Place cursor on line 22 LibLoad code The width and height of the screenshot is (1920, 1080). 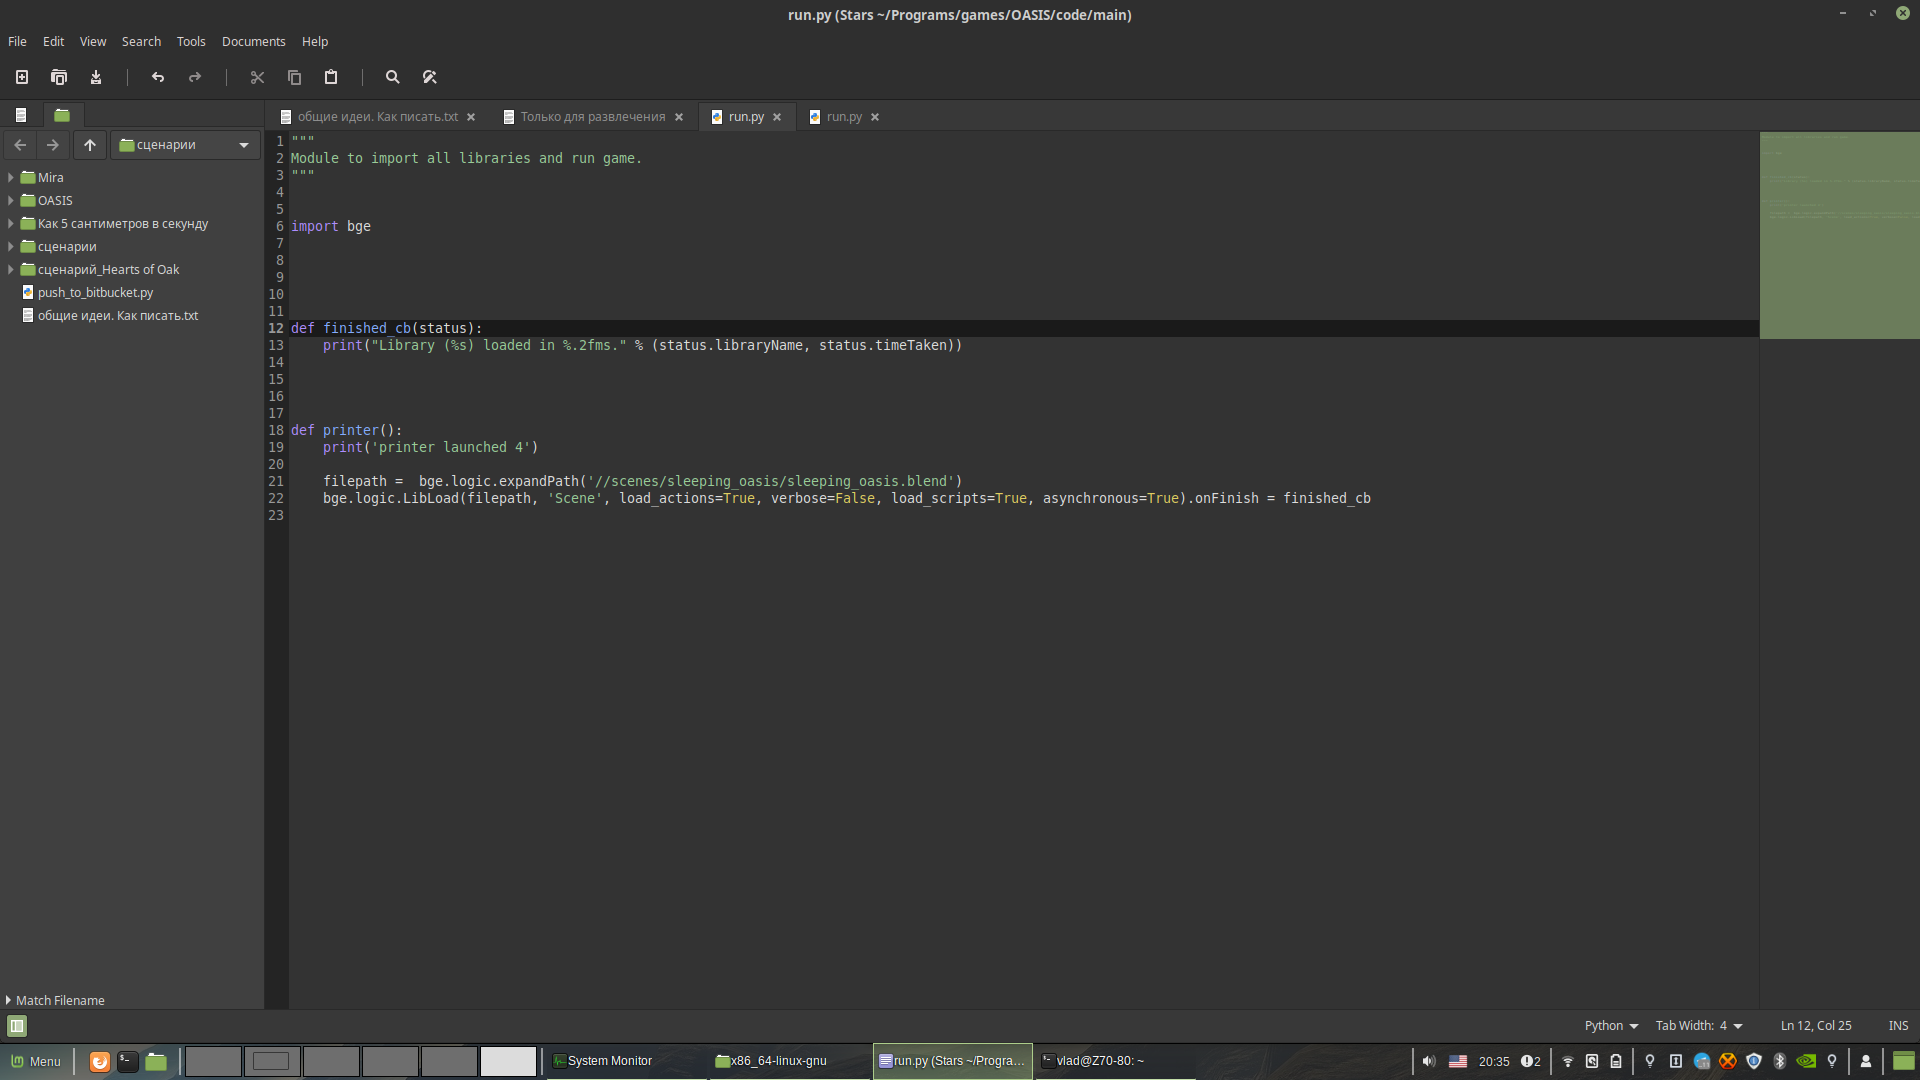point(846,498)
